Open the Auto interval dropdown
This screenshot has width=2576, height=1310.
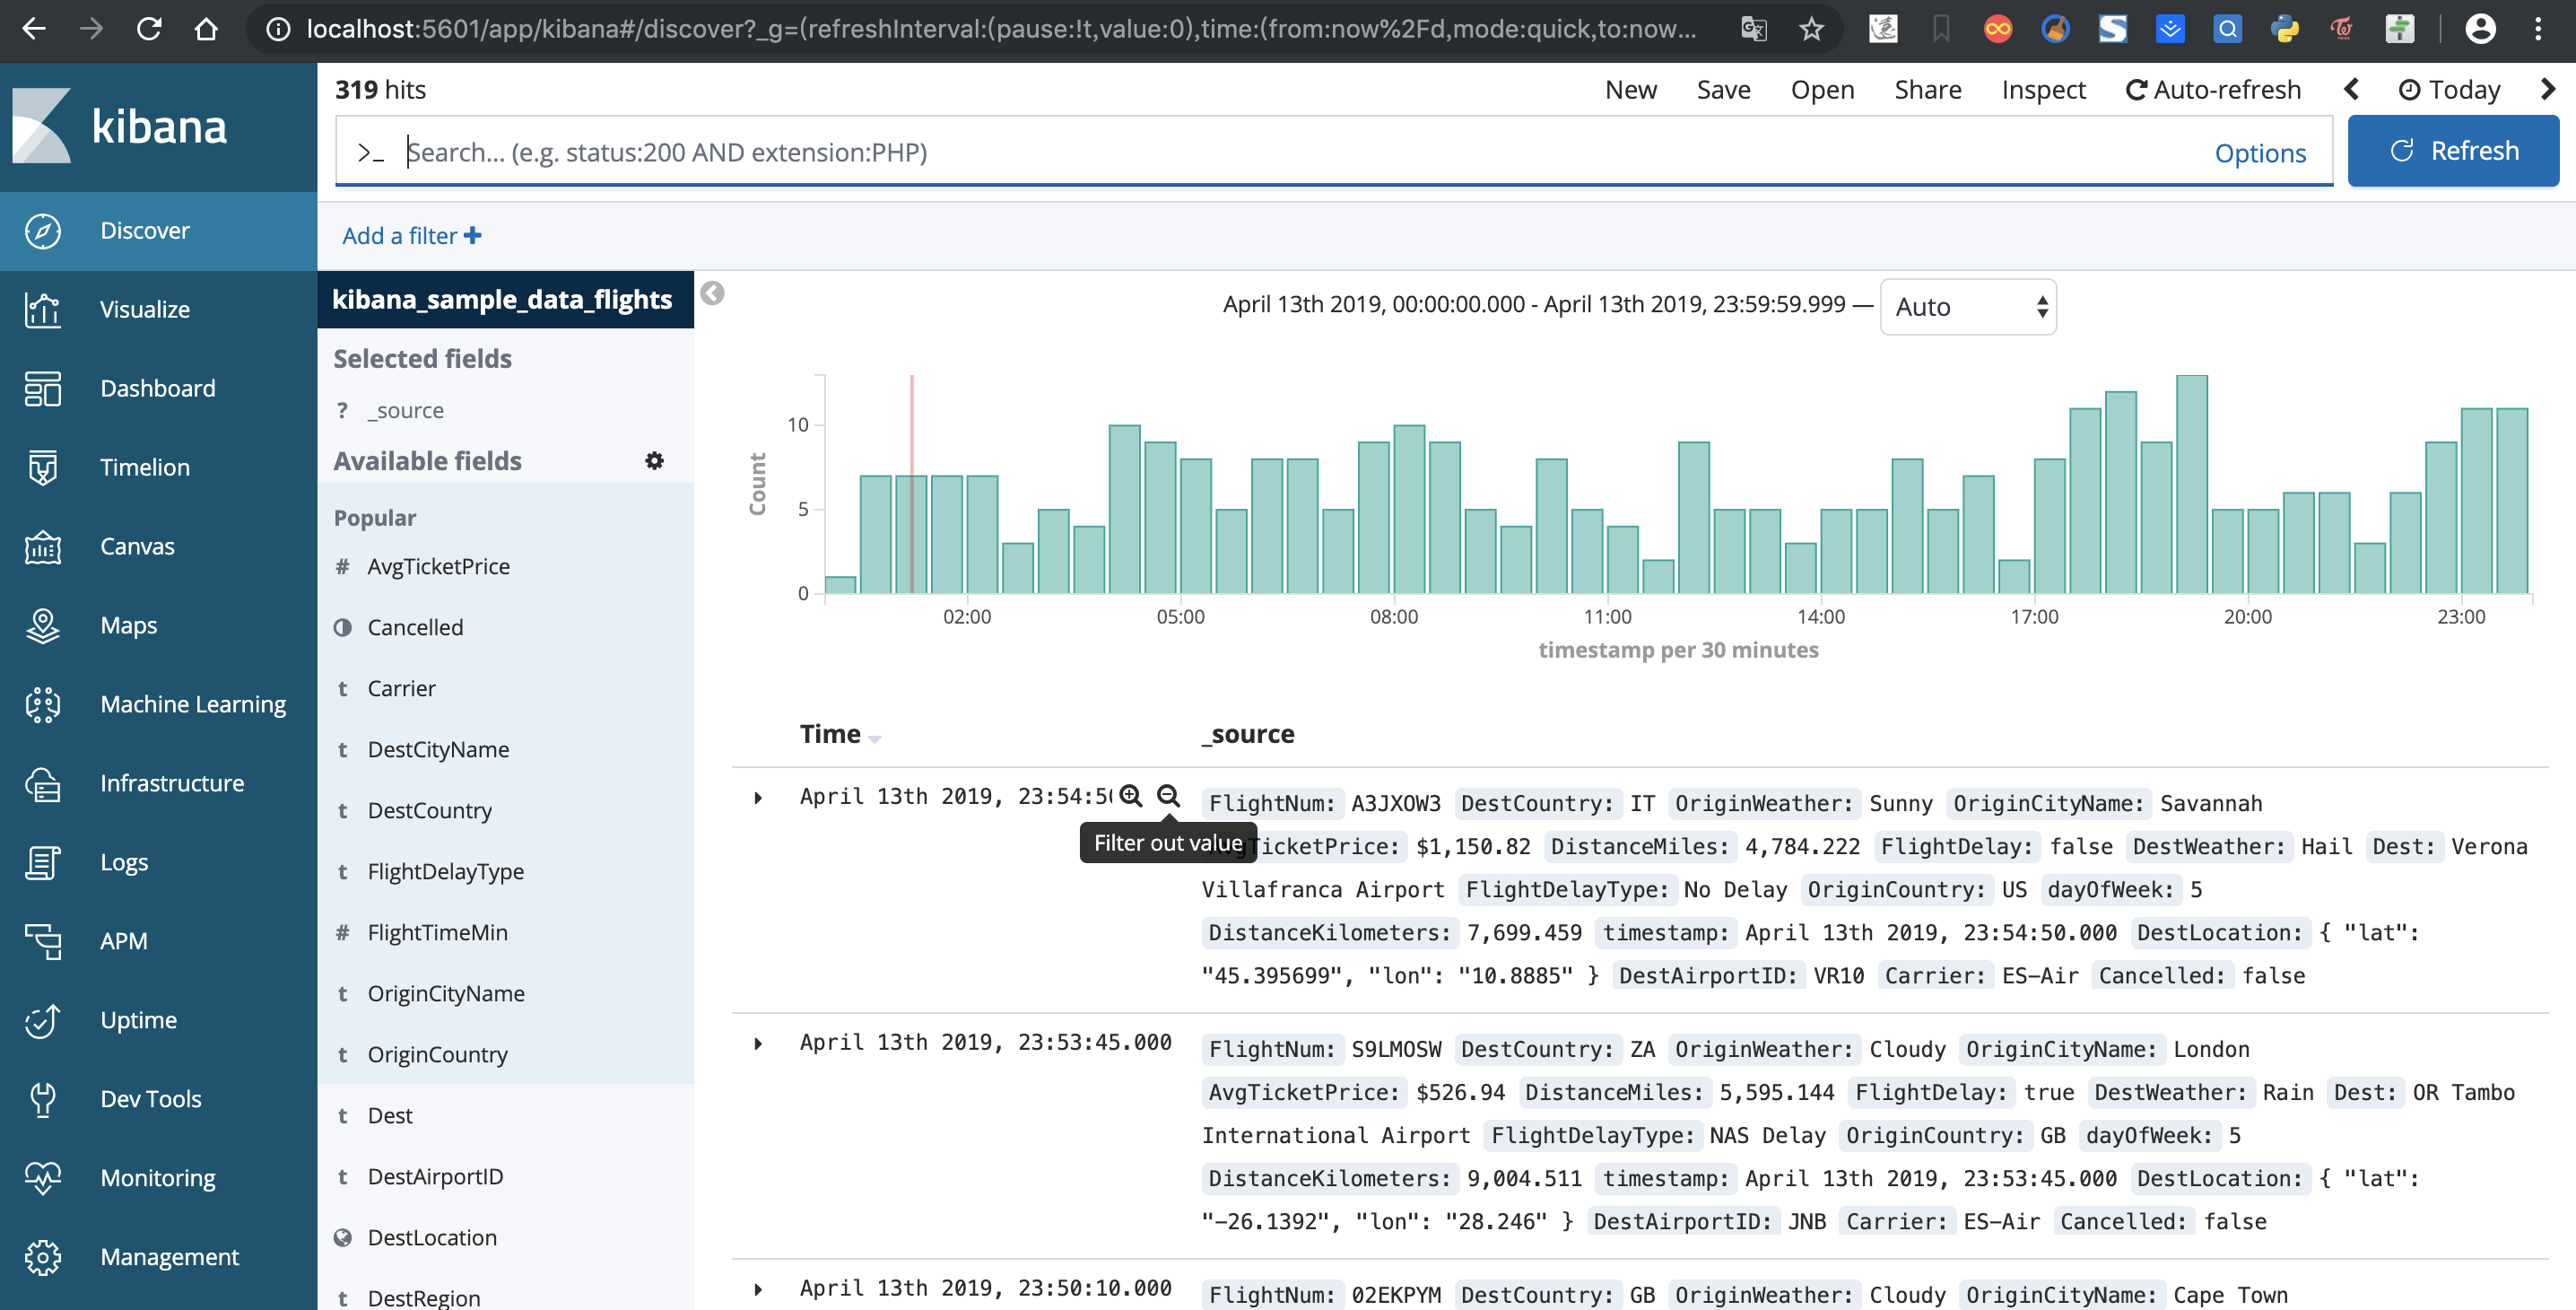pos(1968,307)
